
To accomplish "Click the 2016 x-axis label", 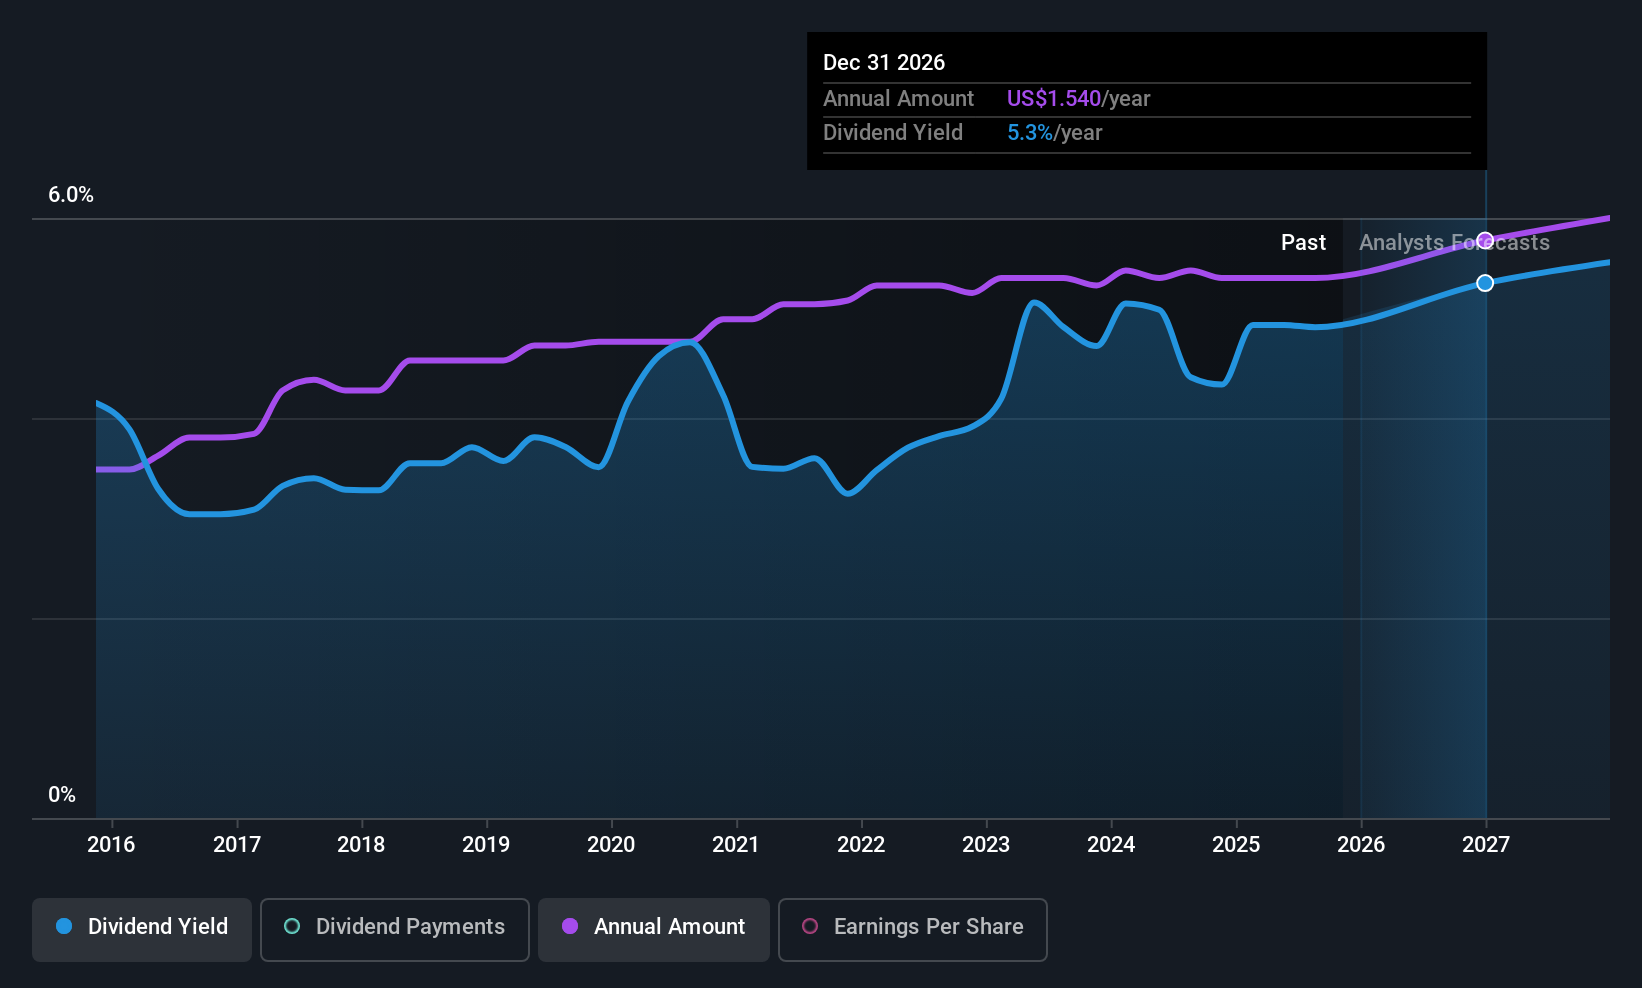I will tap(111, 844).
